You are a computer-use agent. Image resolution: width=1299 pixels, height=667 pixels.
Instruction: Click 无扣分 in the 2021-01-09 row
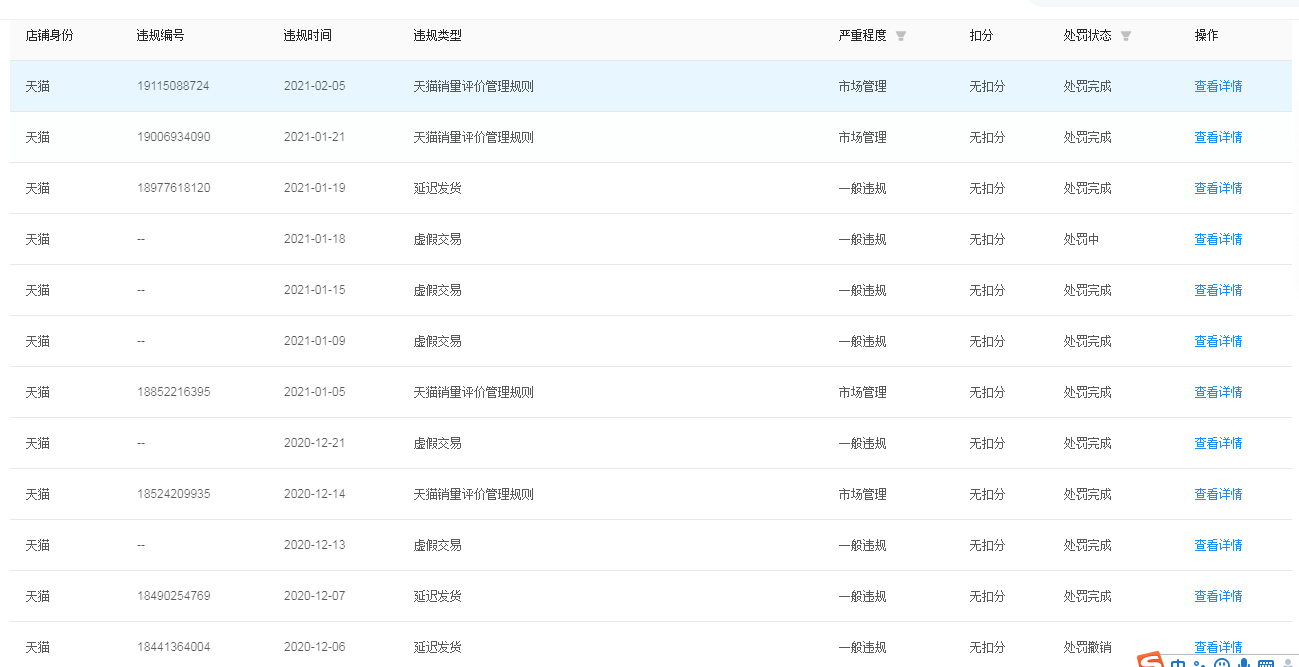click(x=987, y=341)
